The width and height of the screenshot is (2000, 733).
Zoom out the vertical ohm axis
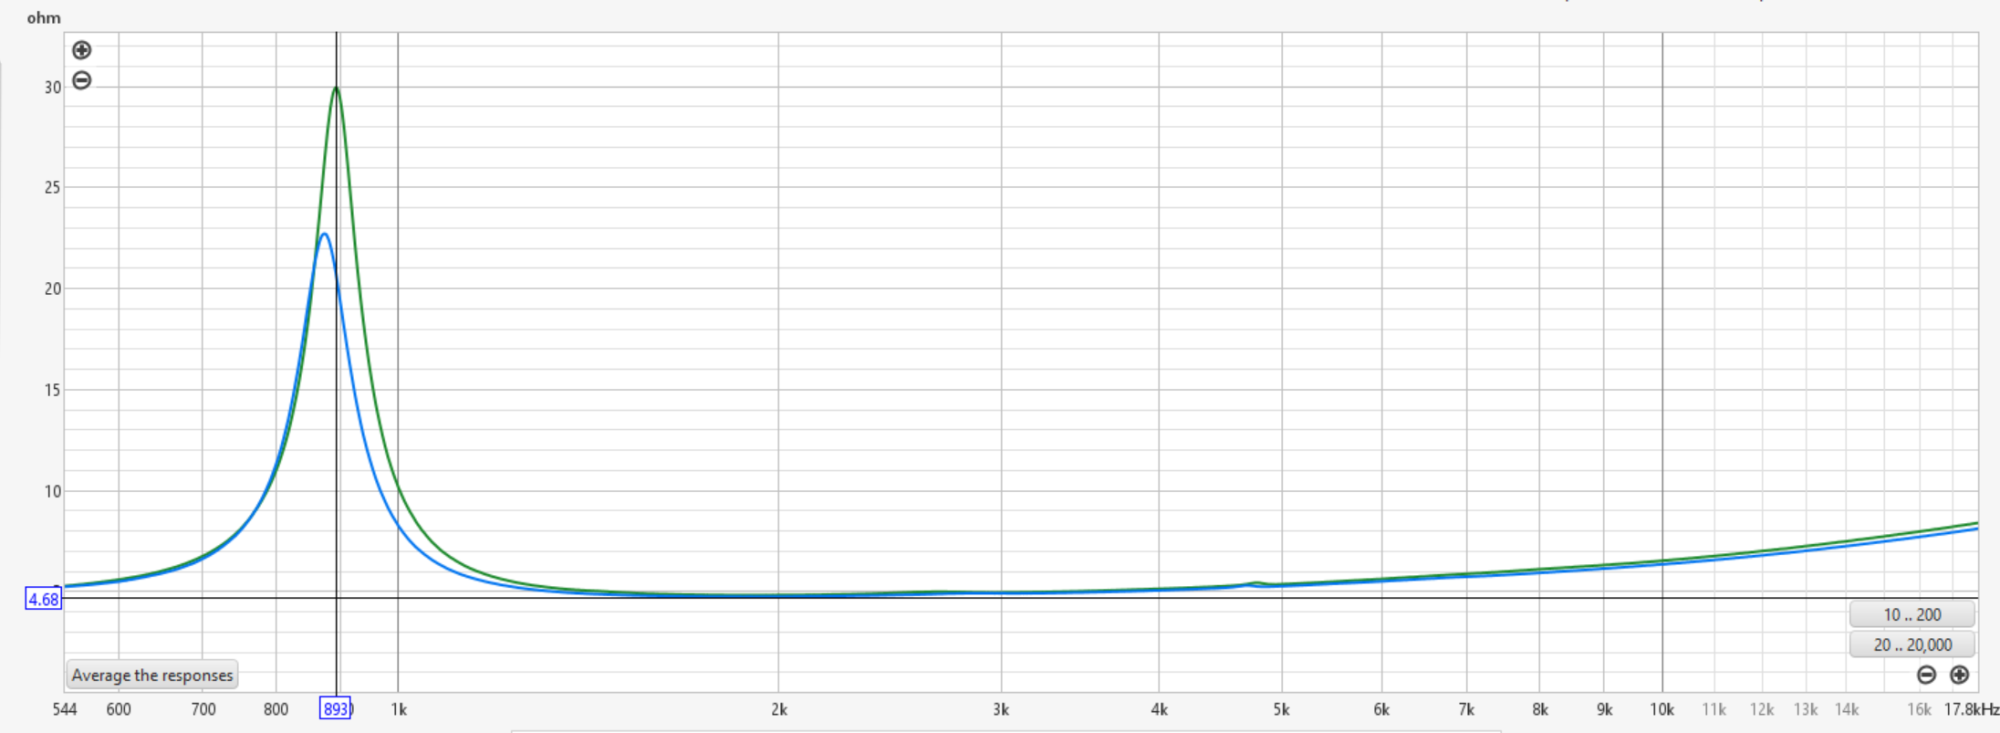82,80
